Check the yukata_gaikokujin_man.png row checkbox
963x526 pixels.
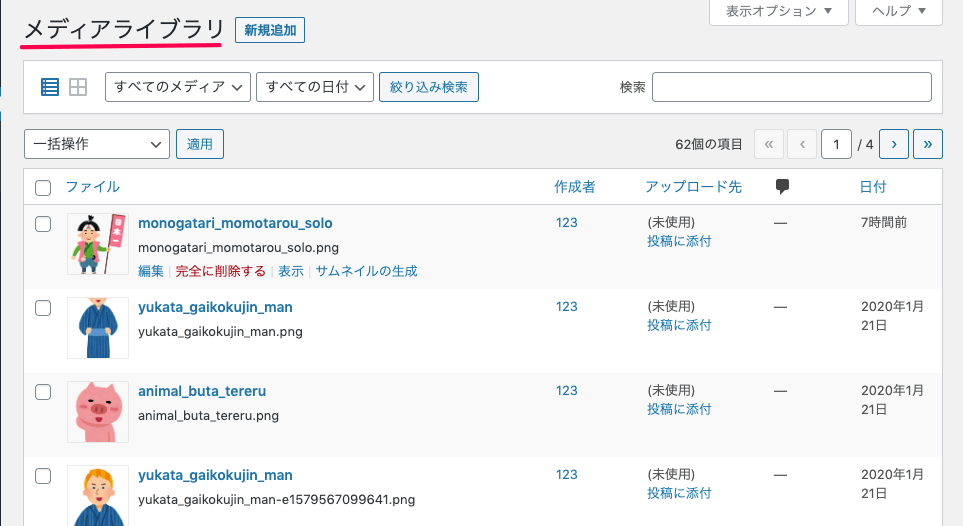(x=43, y=308)
